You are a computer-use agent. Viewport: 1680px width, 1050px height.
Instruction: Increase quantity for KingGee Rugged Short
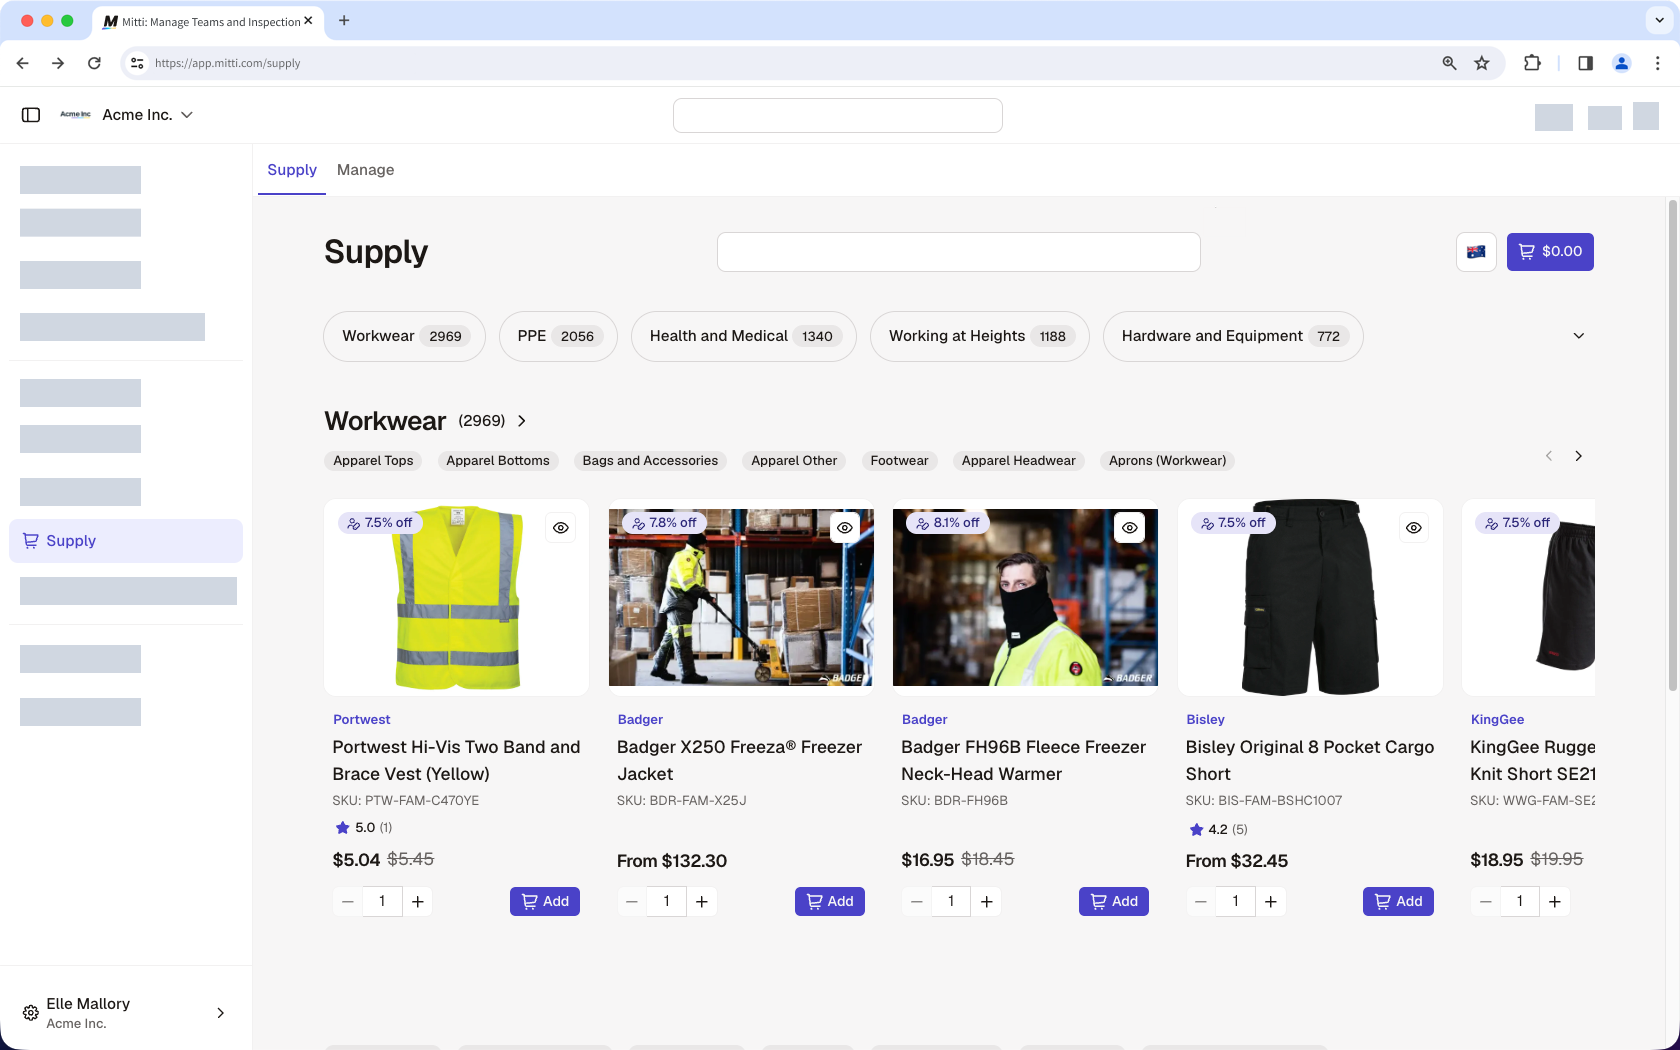(1555, 902)
